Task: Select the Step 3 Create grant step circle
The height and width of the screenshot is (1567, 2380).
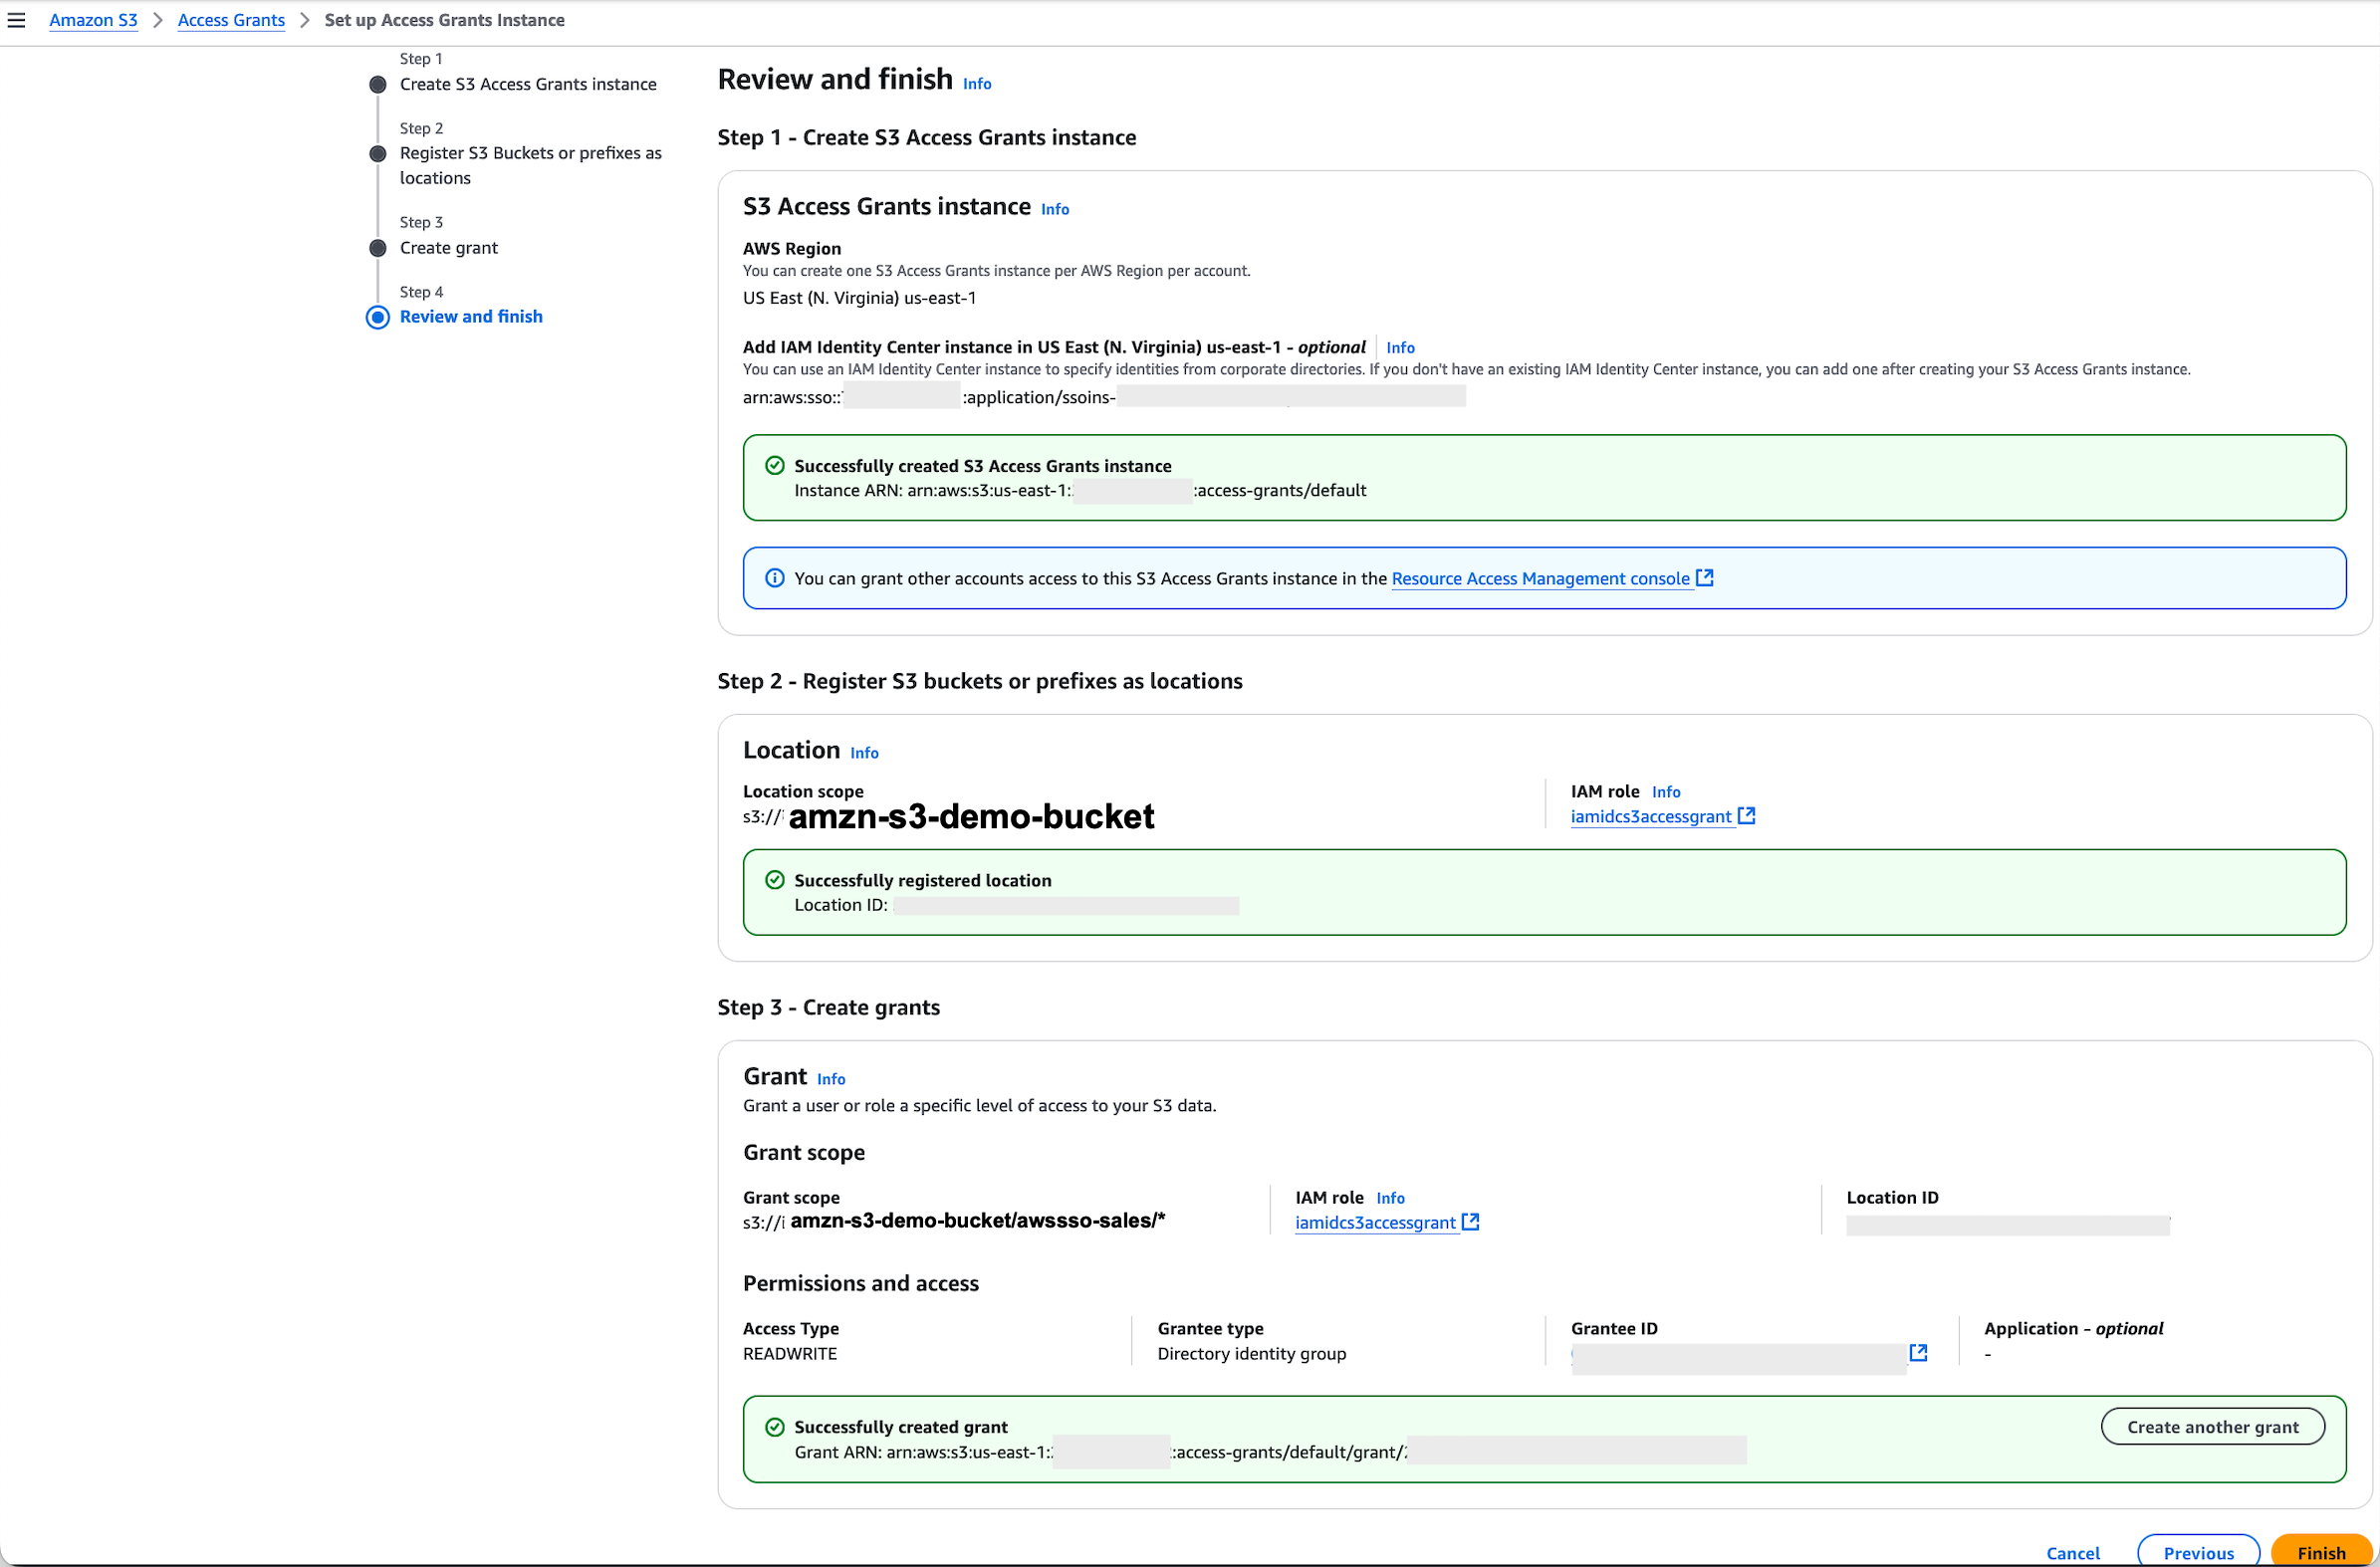Action: pos(377,247)
